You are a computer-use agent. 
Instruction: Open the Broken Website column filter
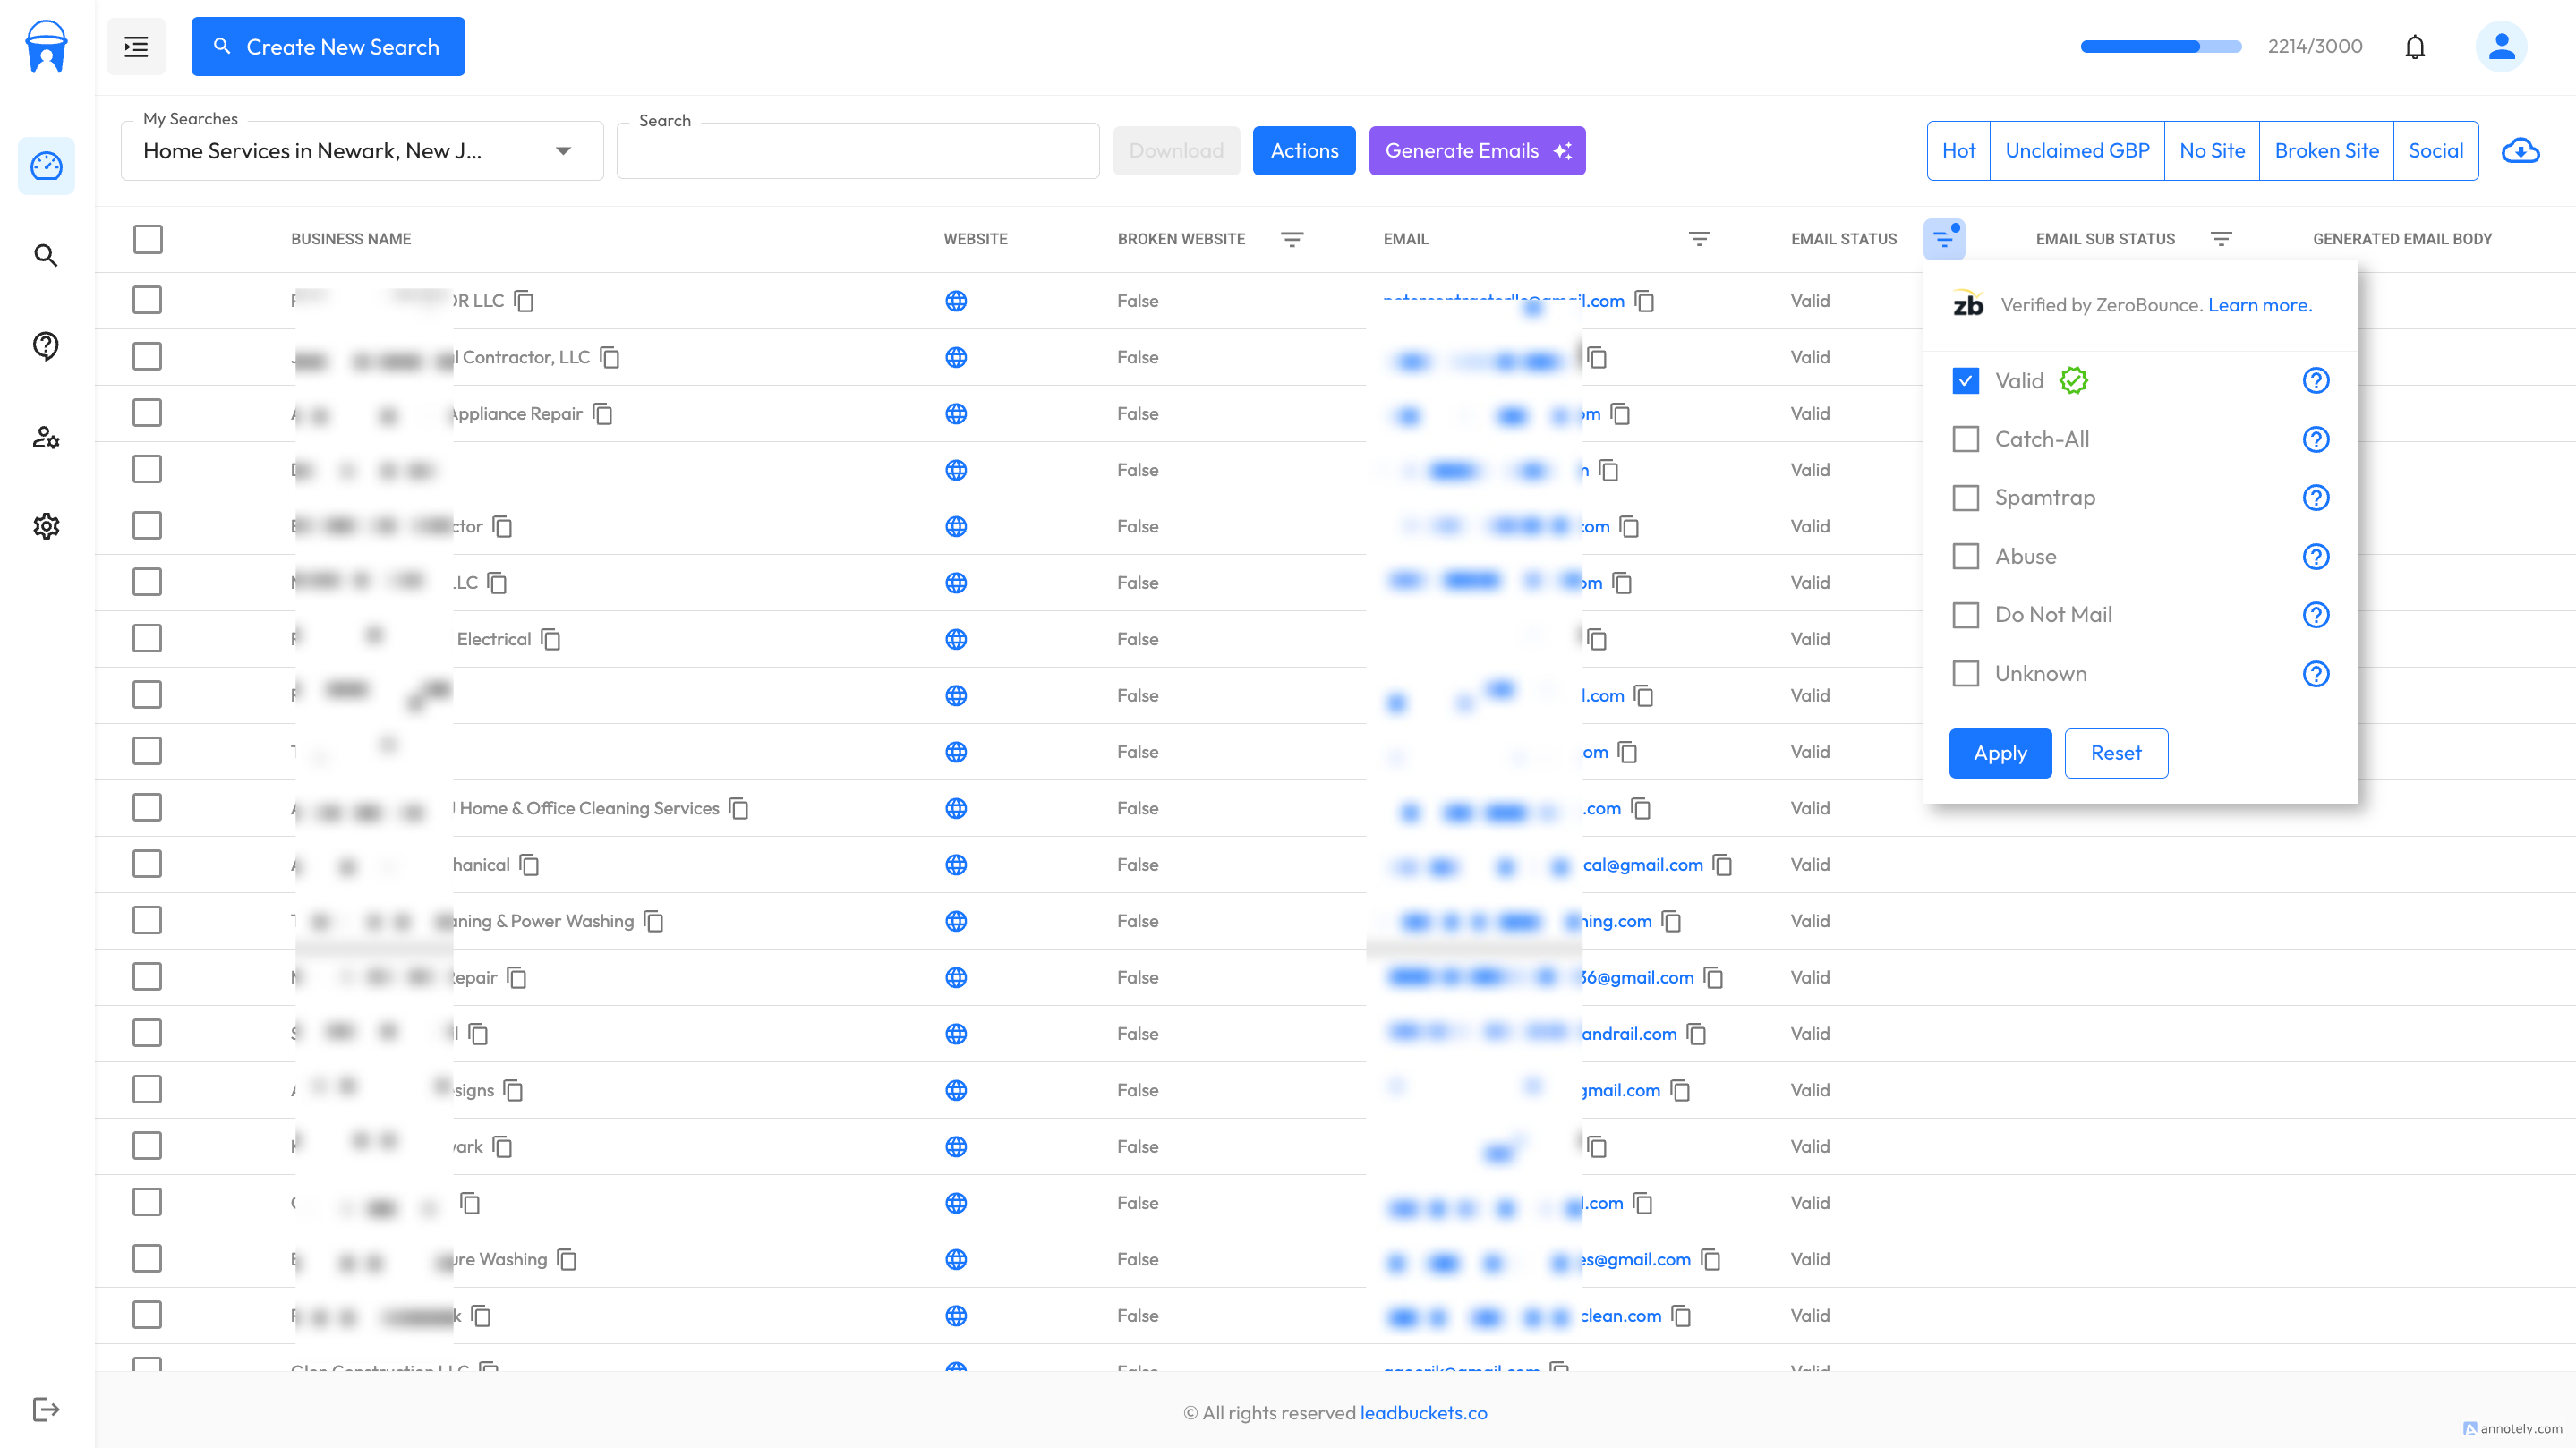tap(1293, 239)
